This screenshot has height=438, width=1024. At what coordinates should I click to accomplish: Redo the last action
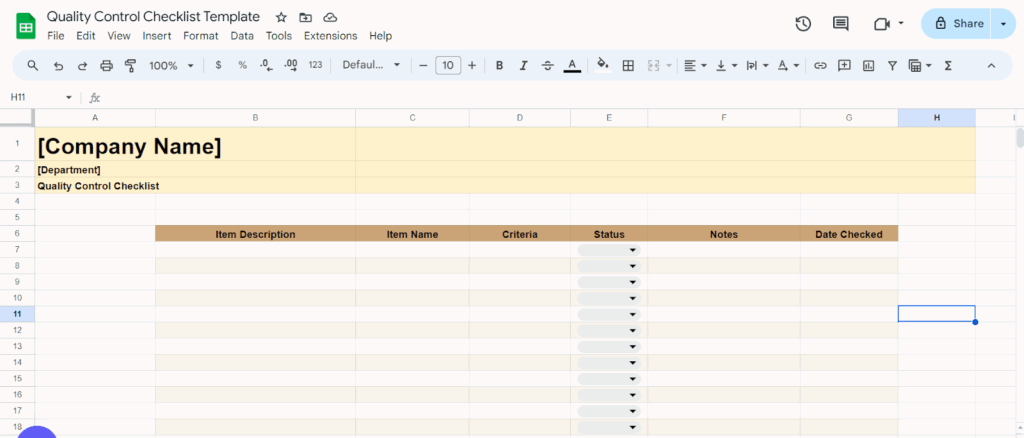click(x=82, y=65)
